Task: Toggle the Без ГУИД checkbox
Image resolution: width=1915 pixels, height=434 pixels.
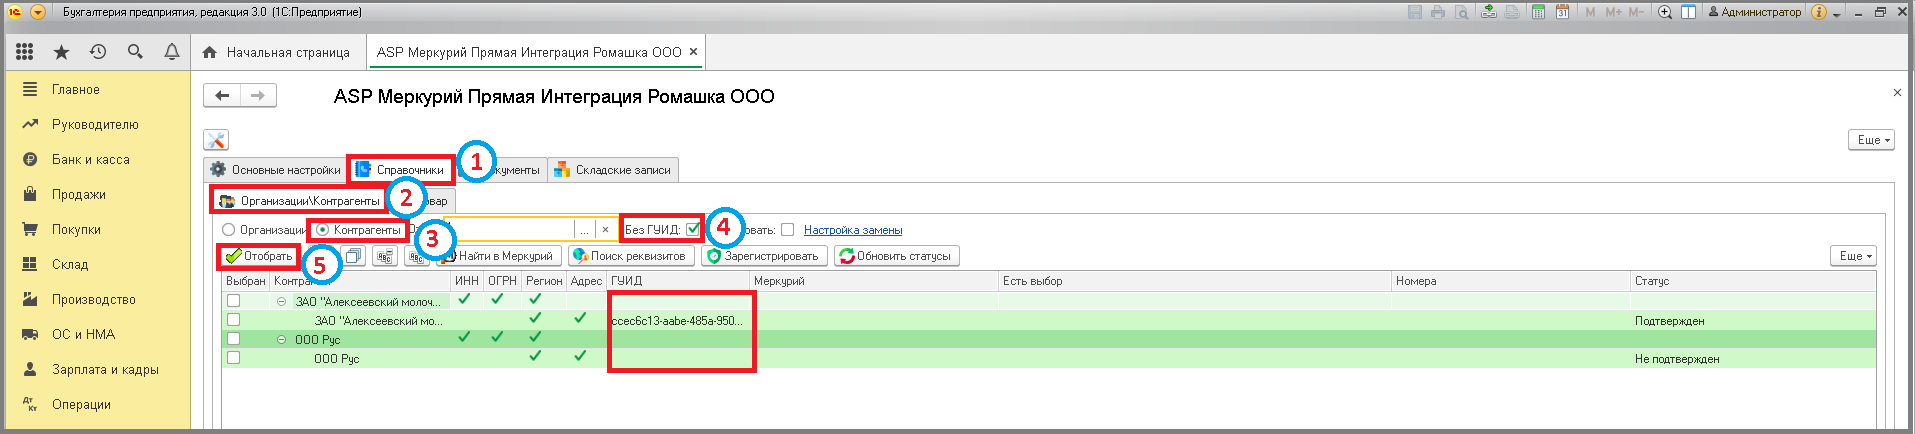Action: coord(693,229)
